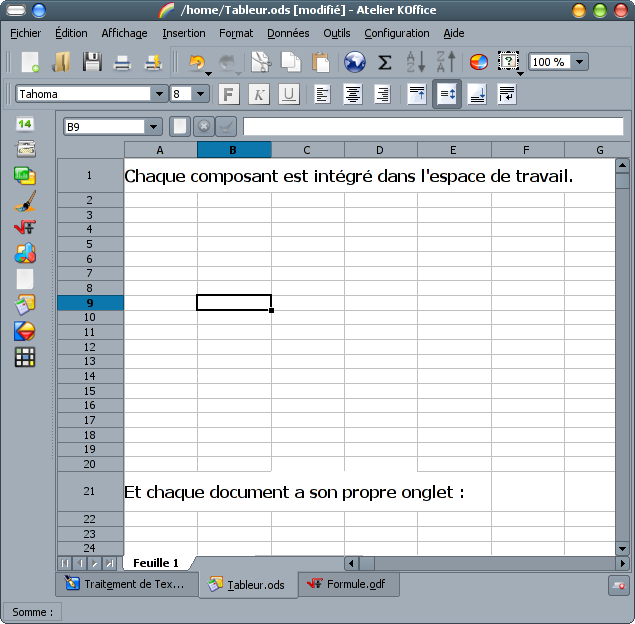Open the spreadsheet component icon in the sidebar
Image resolution: width=635 pixels, height=624 pixels.
(x=25, y=305)
